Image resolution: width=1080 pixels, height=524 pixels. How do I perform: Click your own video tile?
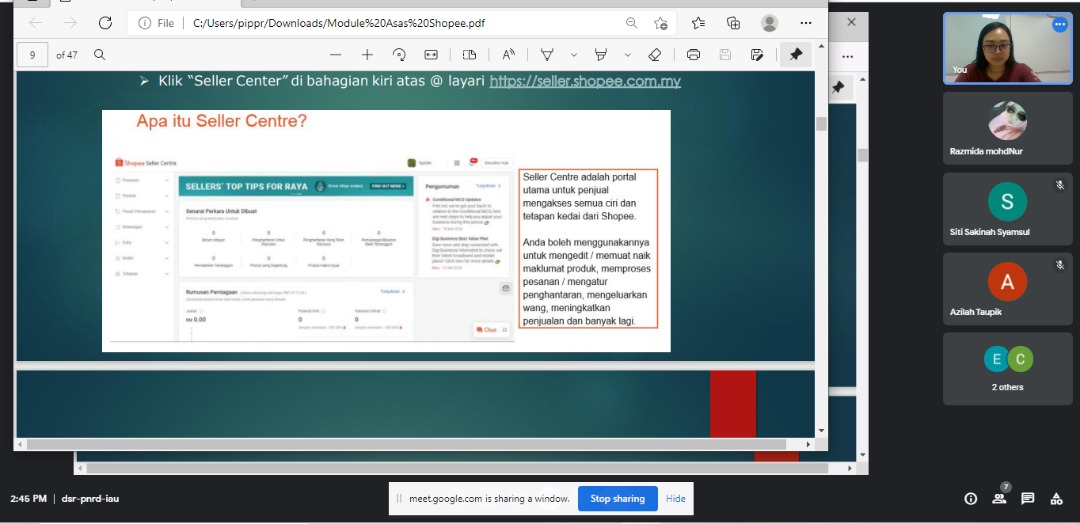(1007, 48)
